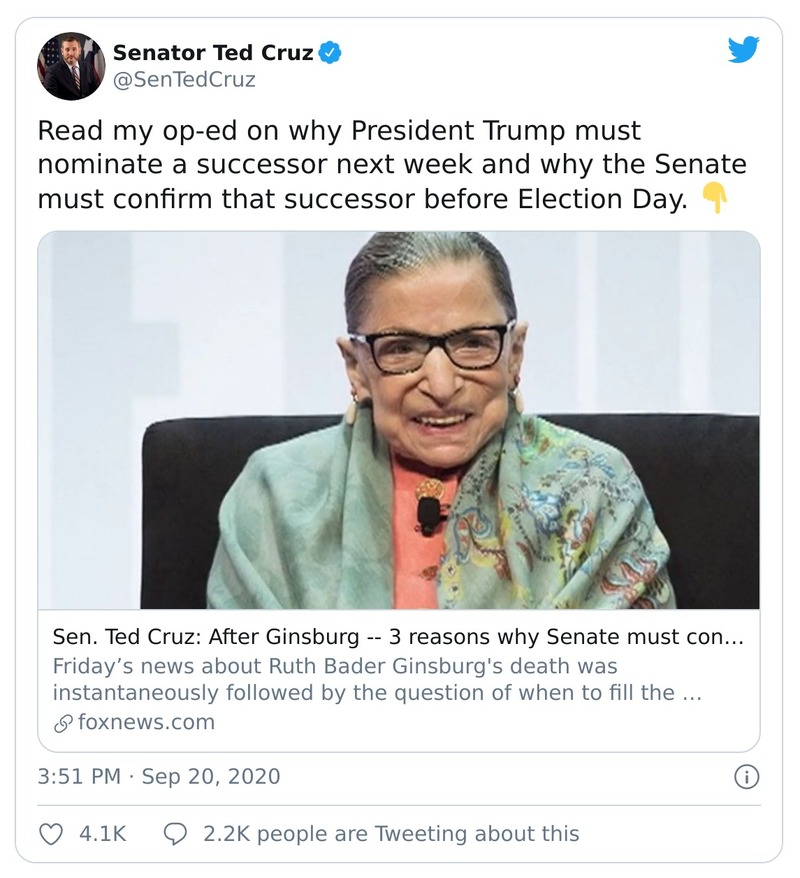800x878 pixels.
Task: Click the @SenTedCruz handle
Action: (184, 80)
